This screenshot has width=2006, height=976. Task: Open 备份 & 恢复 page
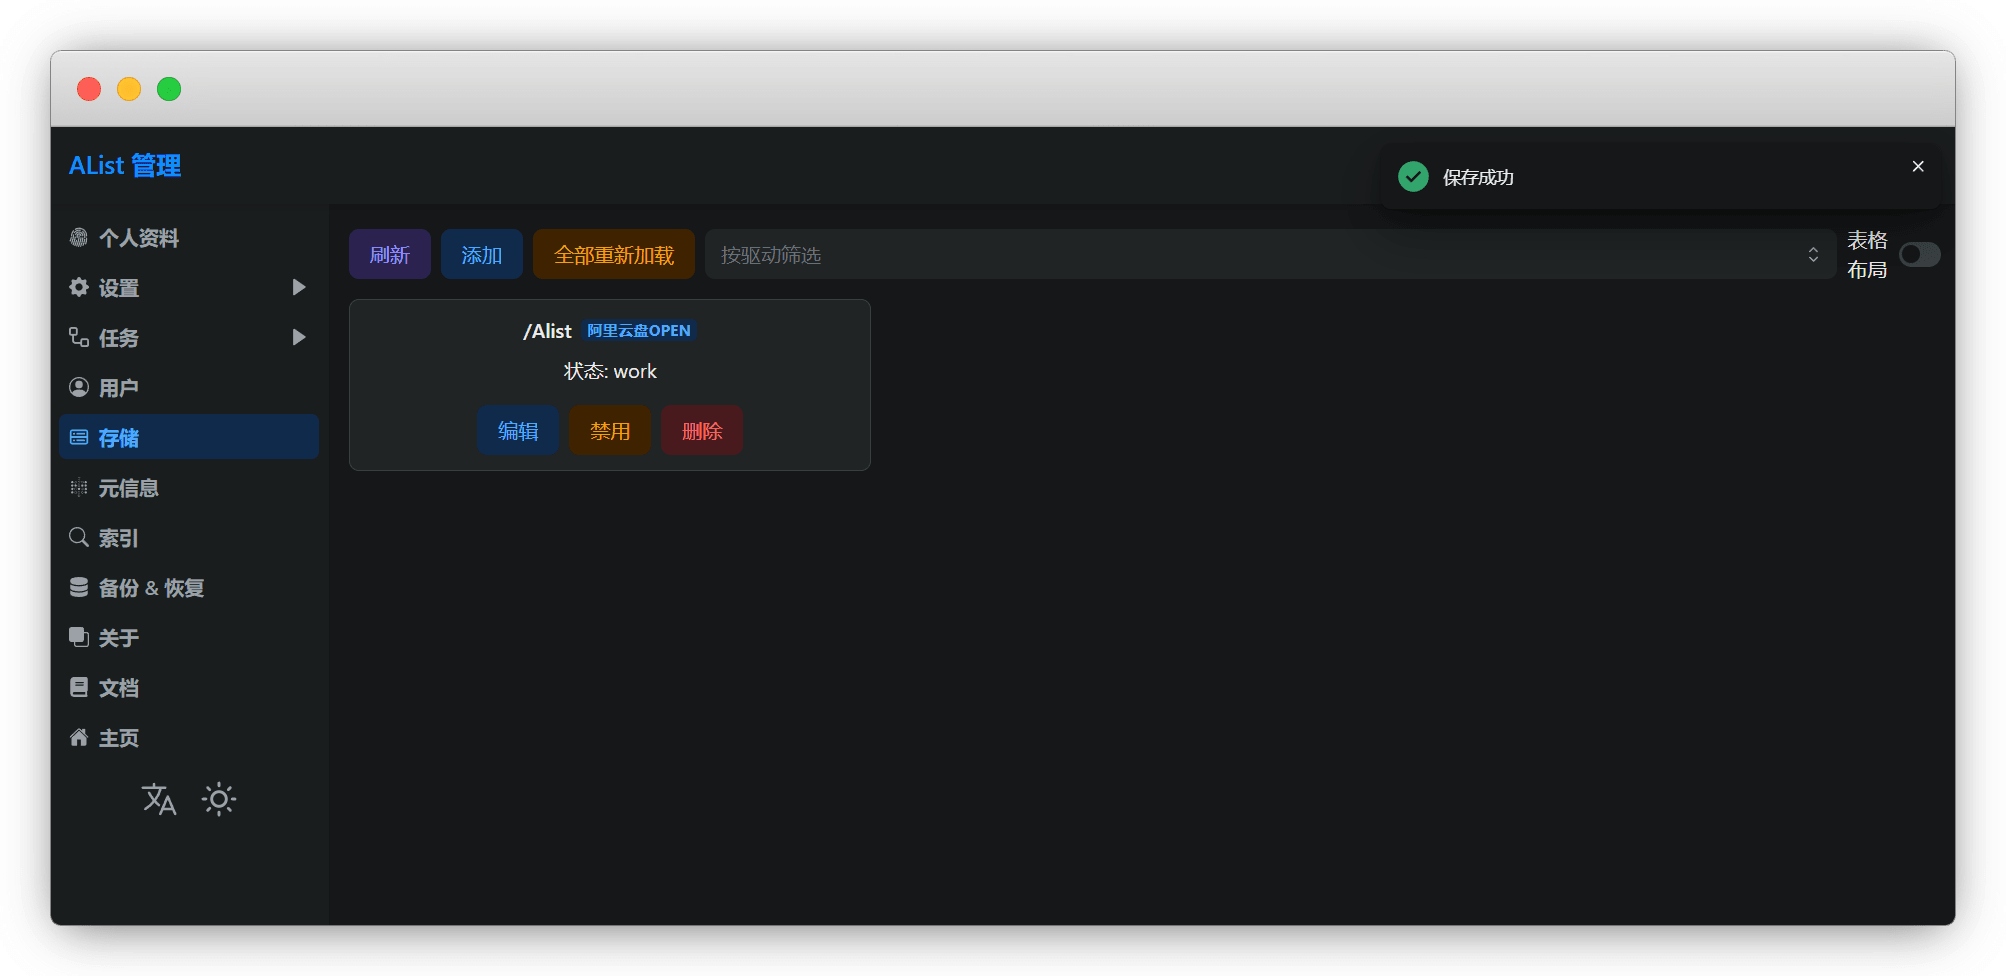189,587
